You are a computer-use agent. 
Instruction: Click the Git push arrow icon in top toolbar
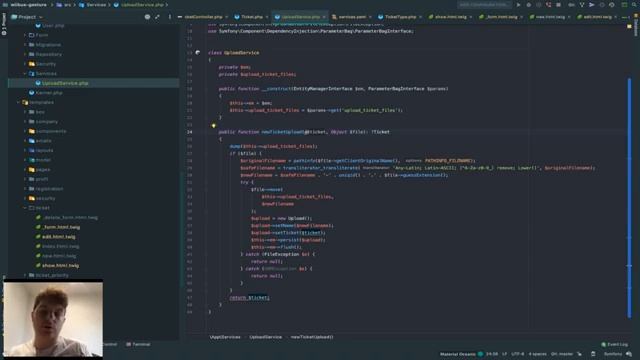click(591, 5)
